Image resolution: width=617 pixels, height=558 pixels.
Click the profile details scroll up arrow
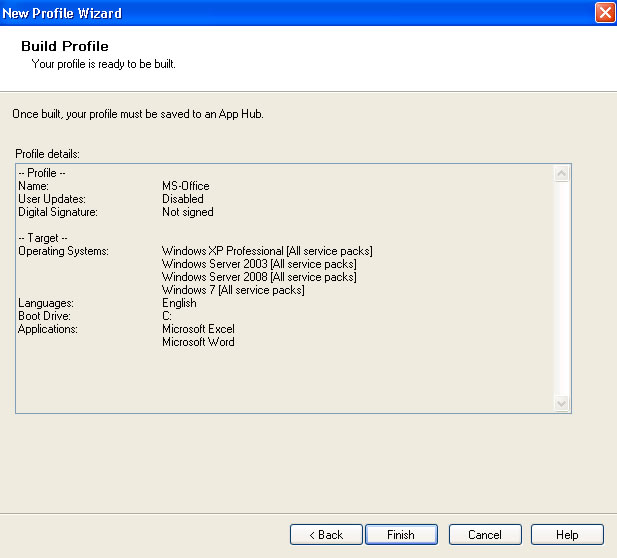point(562,174)
